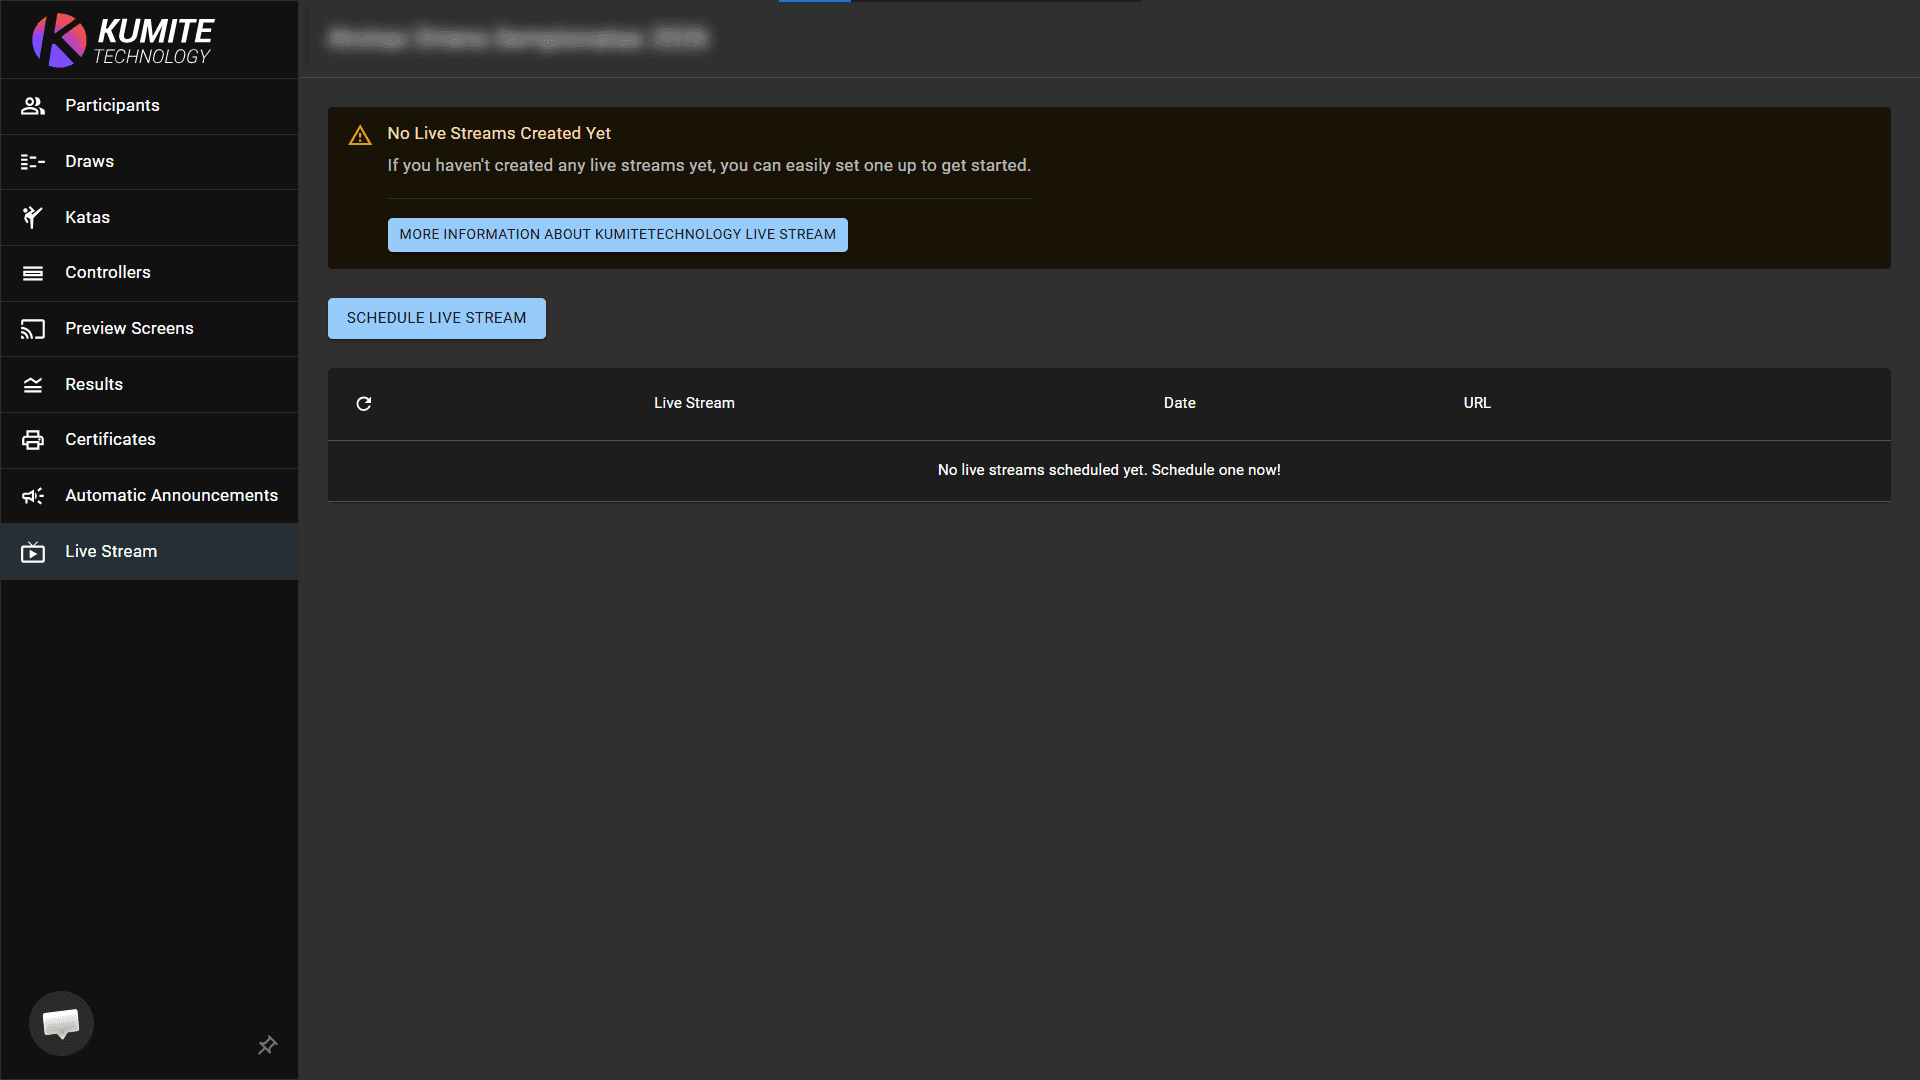The height and width of the screenshot is (1080, 1920).
Task: Click the Date column header
Action: [x=1179, y=403]
